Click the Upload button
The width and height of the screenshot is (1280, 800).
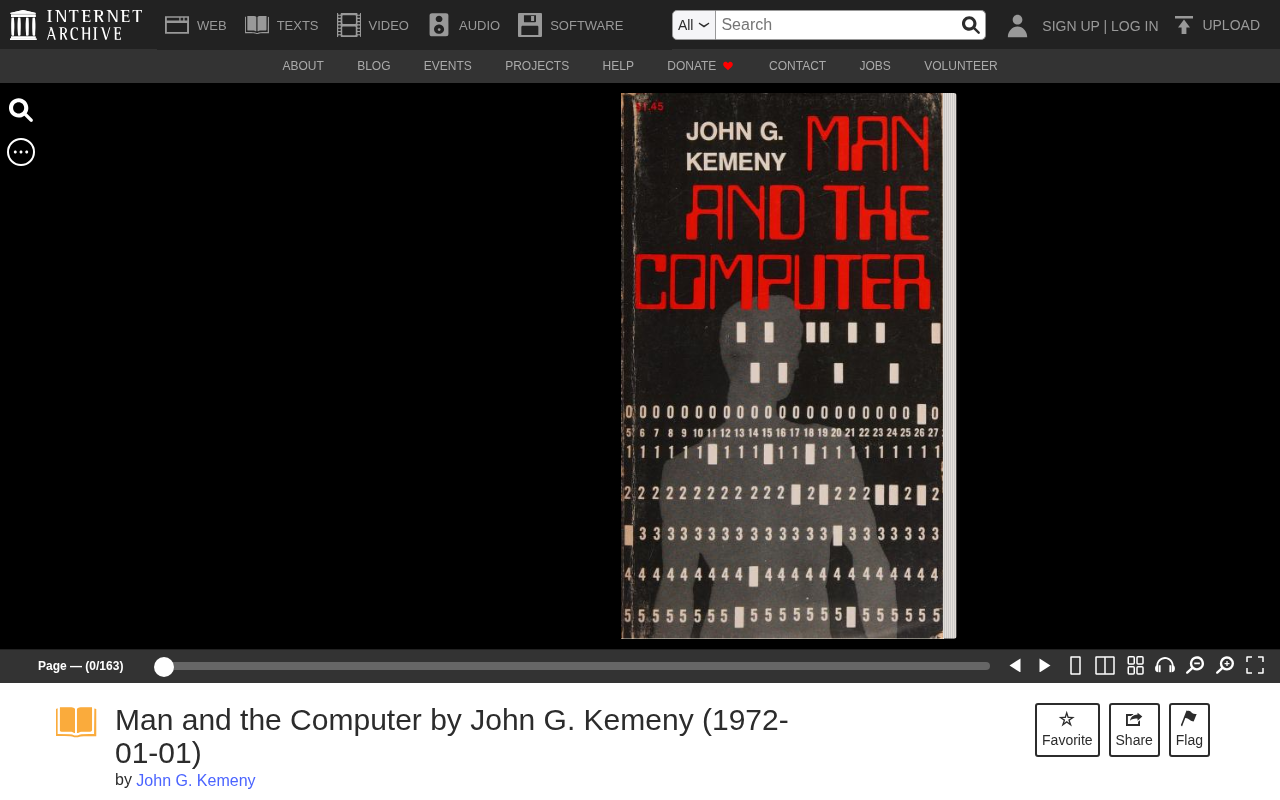[1216, 25]
